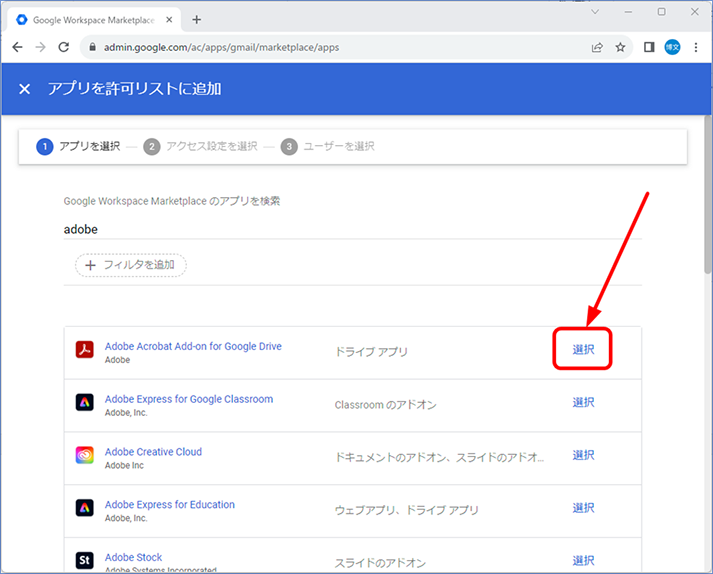Open Adobe Express for Google Classroom link

[x=189, y=399]
